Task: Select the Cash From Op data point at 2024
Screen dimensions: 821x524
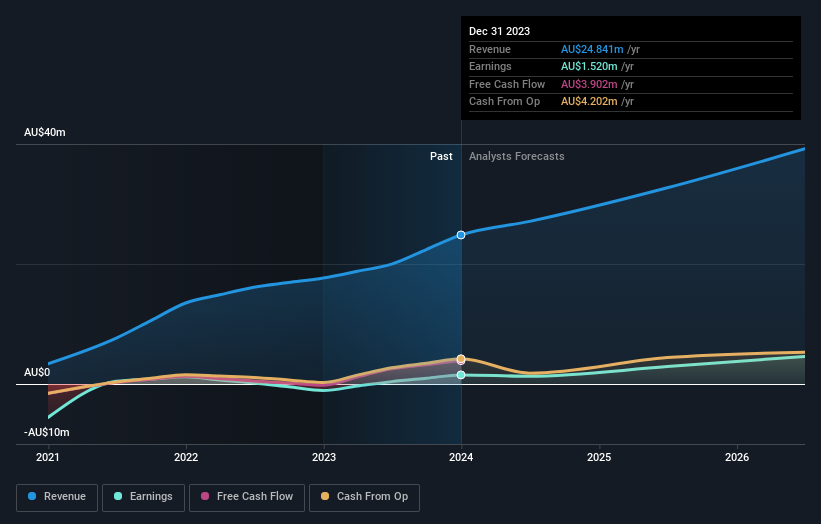Action: (461, 359)
